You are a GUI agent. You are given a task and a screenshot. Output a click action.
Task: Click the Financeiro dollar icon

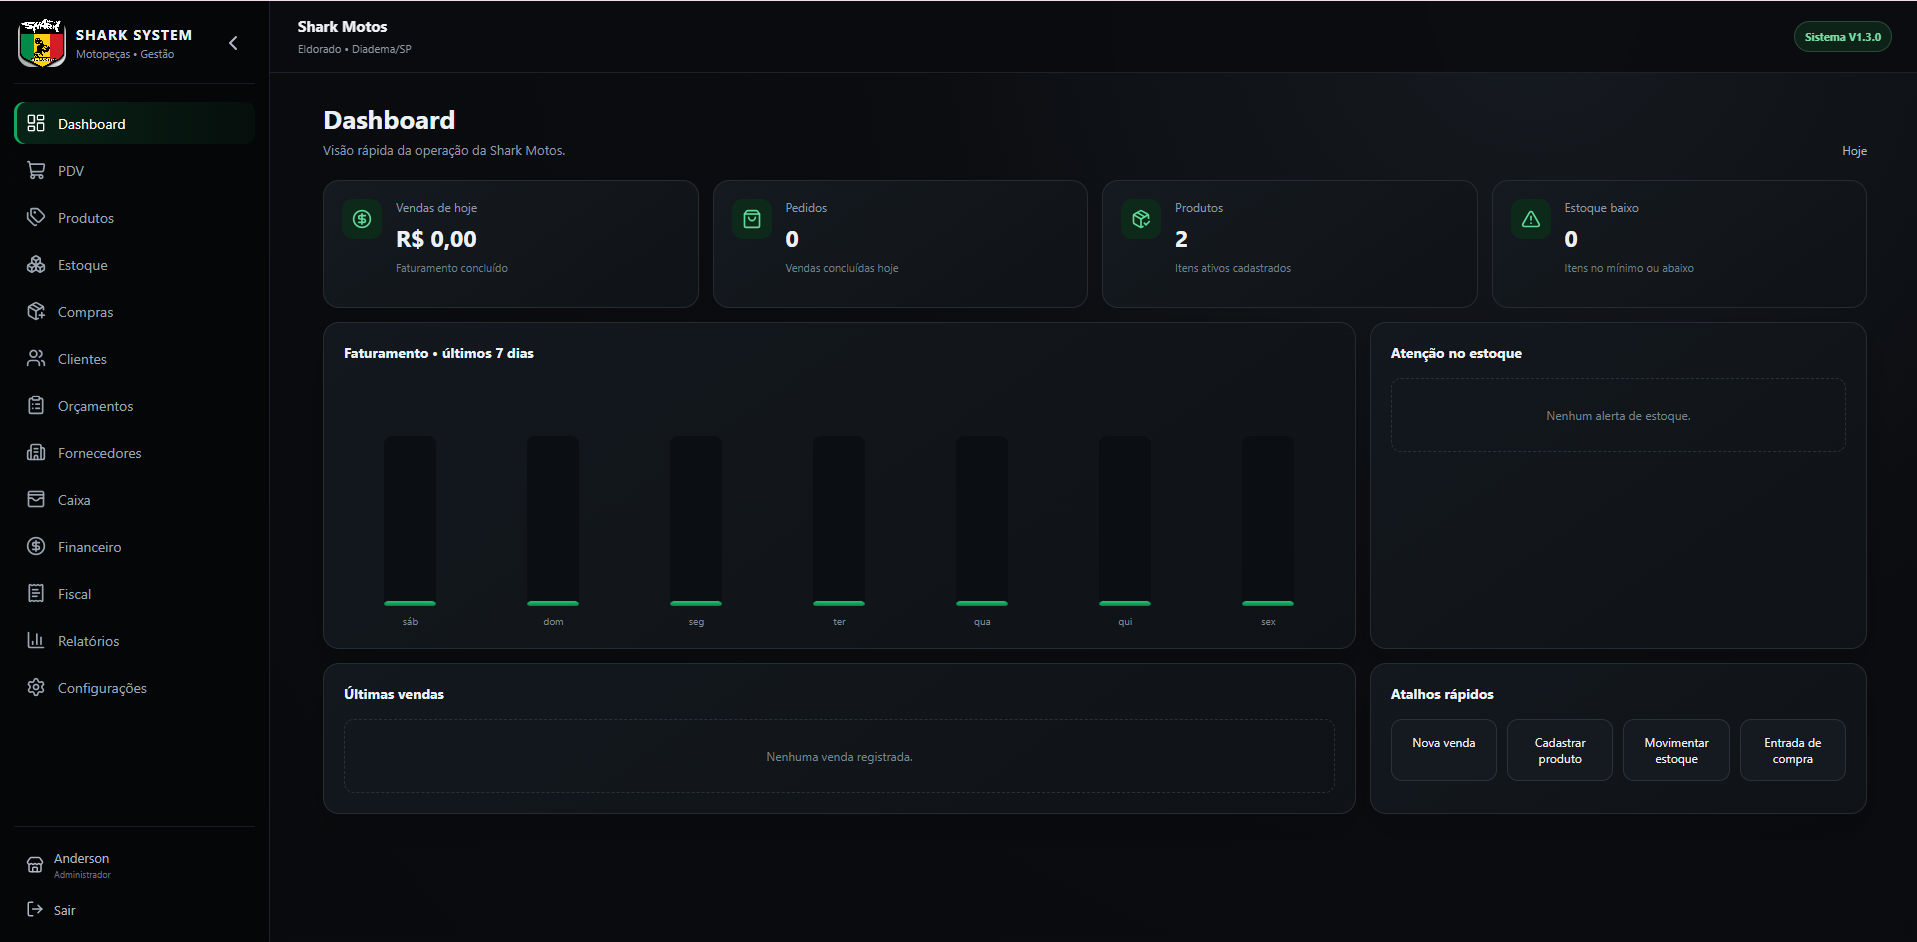point(36,546)
